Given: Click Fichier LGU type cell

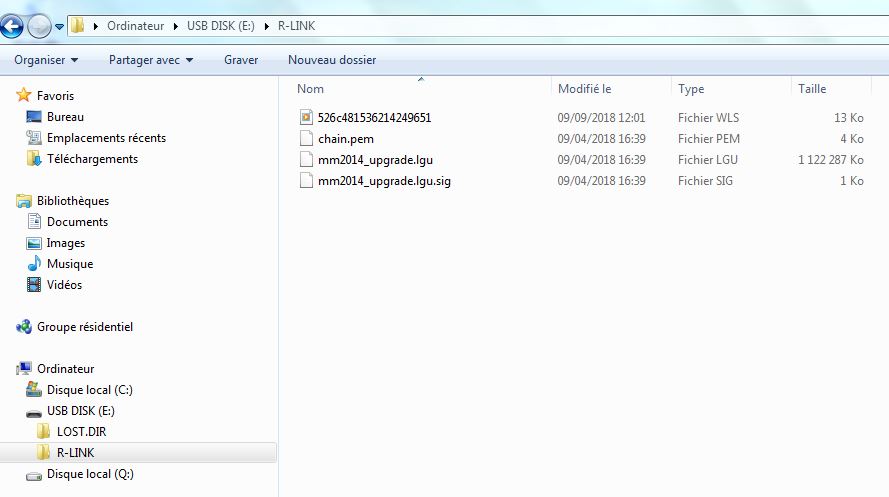Looking at the screenshot, I should click(708, 160).
